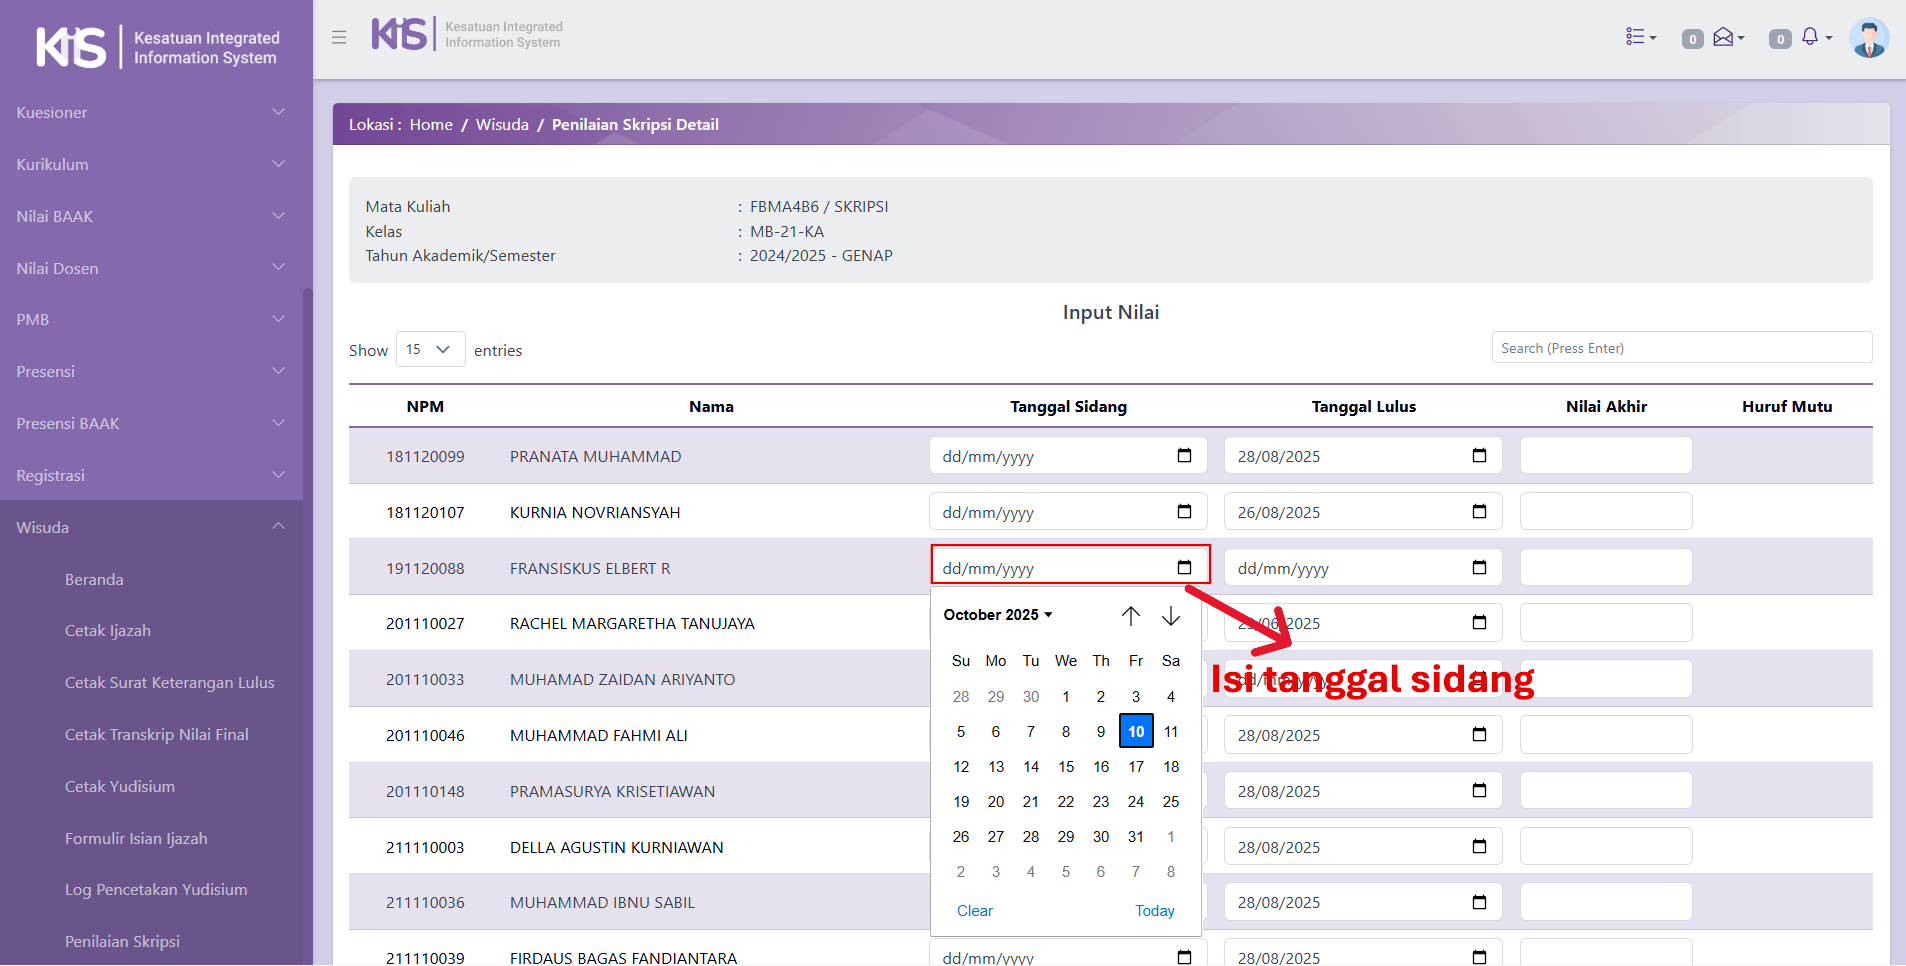The height and width of the screenshot is (966, 1906).
Task: Click the user profile avatar
Action: click(1868, 38)
